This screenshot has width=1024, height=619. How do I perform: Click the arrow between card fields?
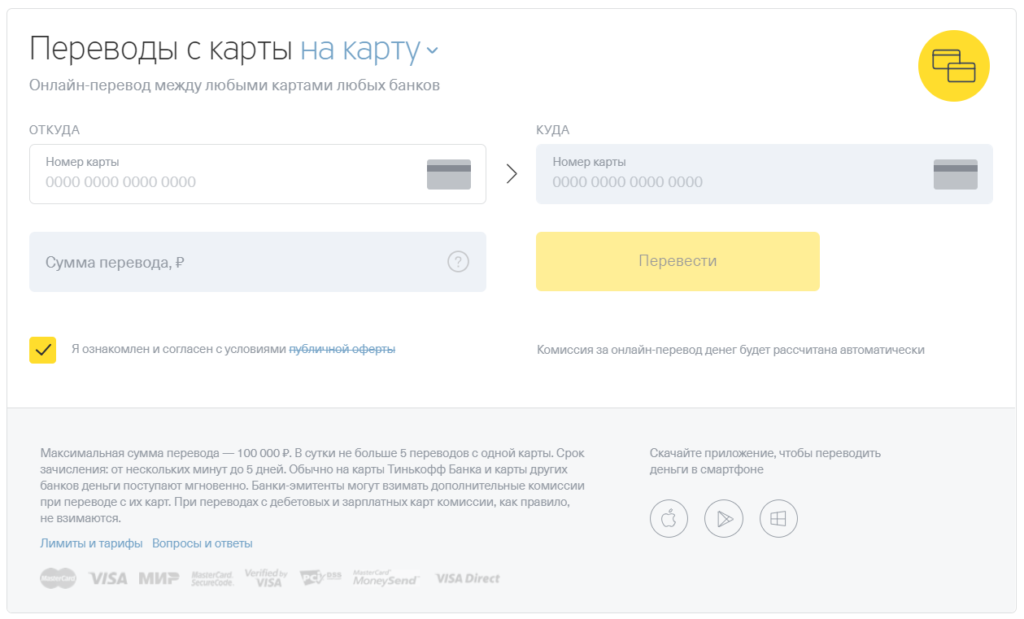tap(511, 174)
